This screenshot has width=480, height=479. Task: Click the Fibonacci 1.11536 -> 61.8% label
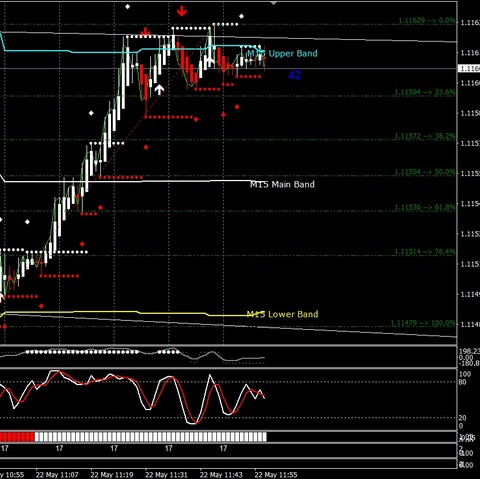pyautogui.click(x=425, y=208)
